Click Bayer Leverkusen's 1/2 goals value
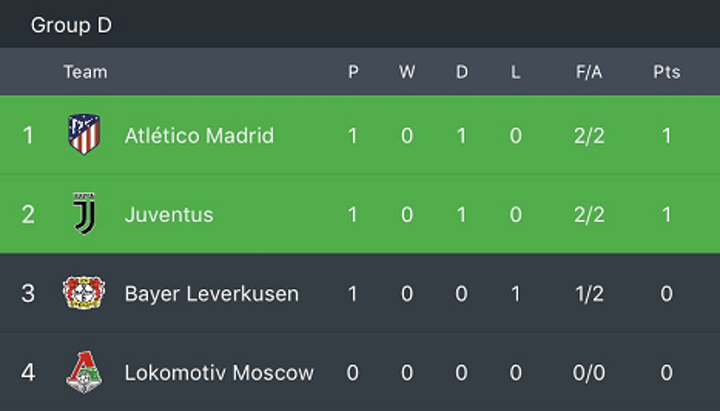The image size is (720, 411). (x=589, y=293)
